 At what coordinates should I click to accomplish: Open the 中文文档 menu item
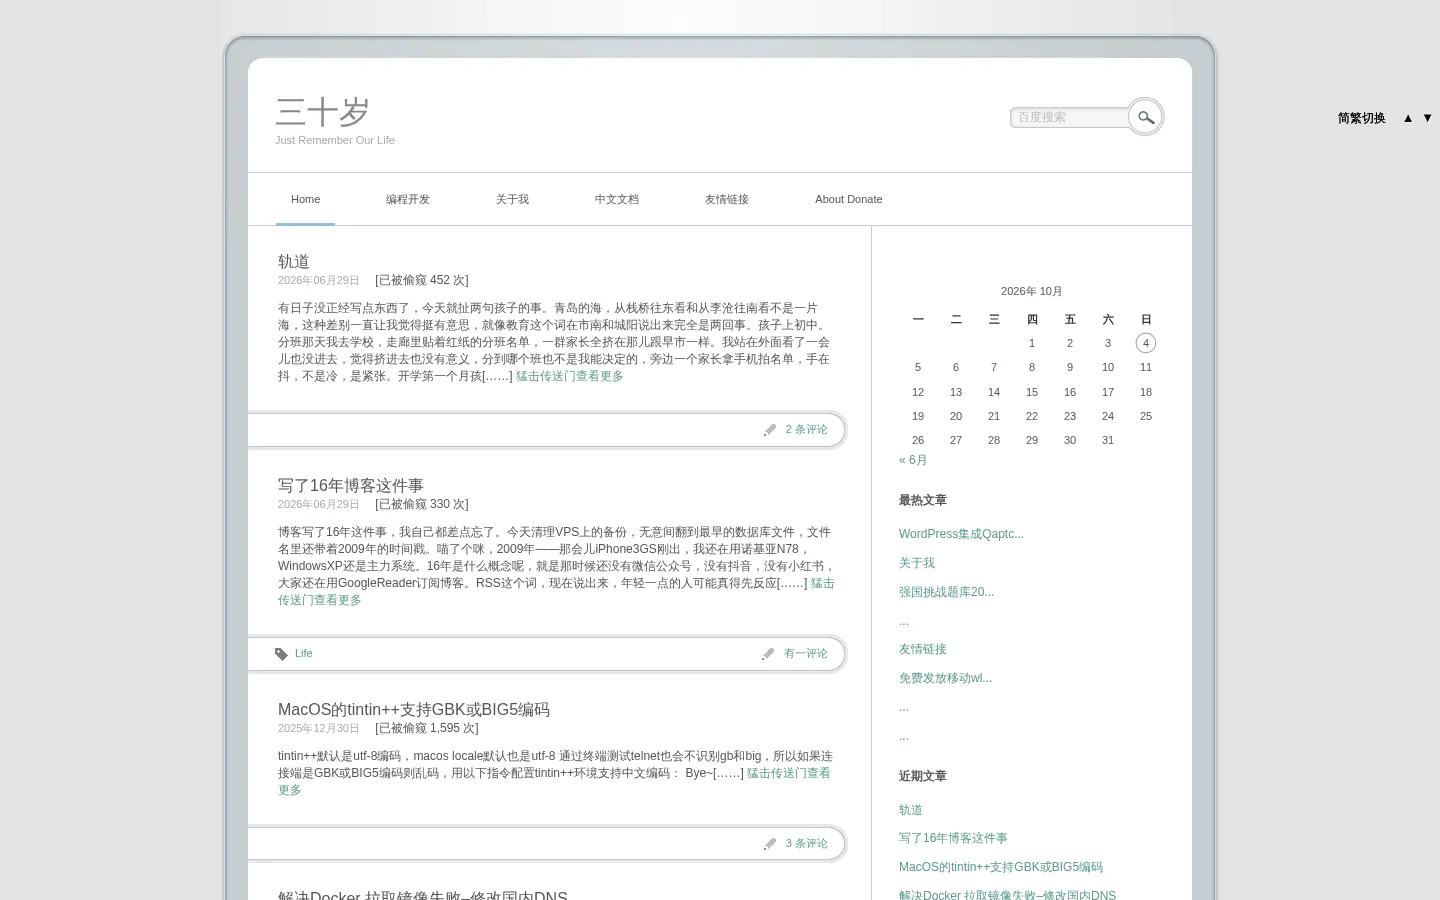tap(617, 199)
